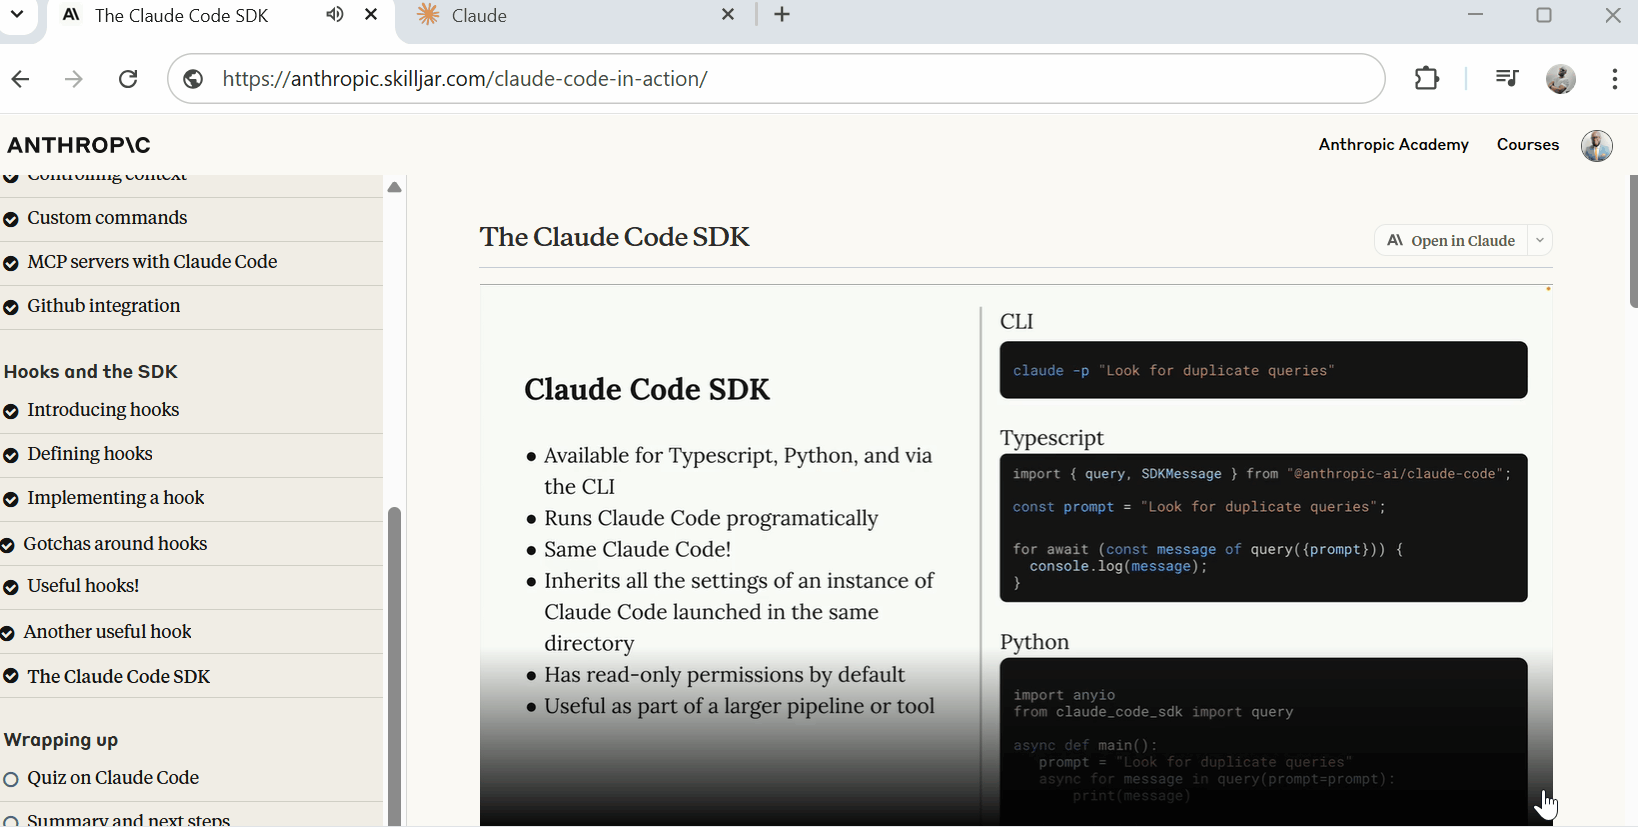The image size is (1638, 827).
Task: Open Anthropic Academy link
Action: coord(1393,145)
